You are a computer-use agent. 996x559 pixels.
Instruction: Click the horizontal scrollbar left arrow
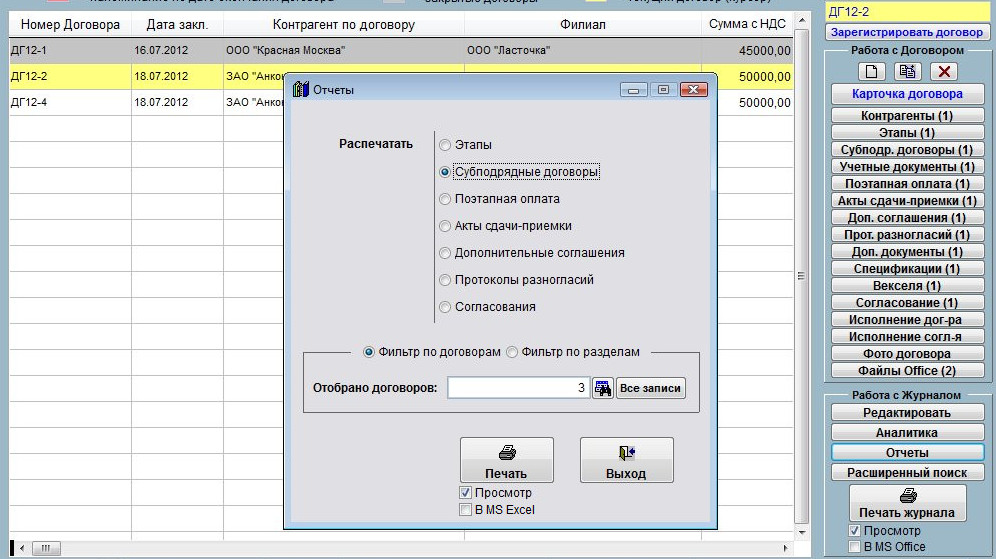(22, 548)
